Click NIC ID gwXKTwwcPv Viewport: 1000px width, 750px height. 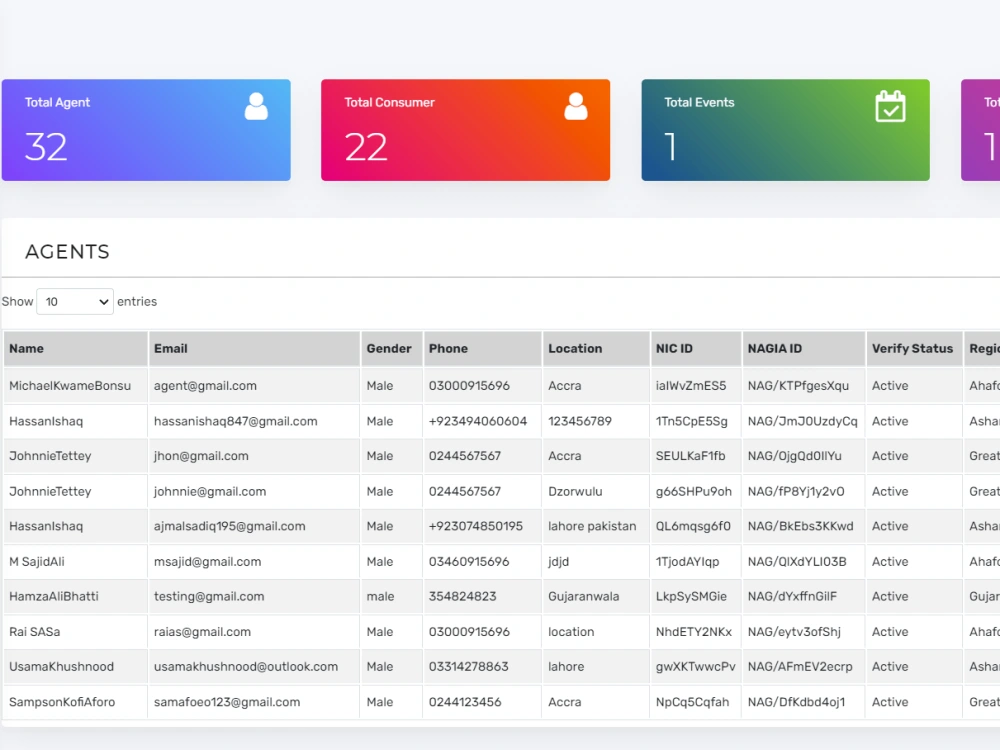click(695, 666)
